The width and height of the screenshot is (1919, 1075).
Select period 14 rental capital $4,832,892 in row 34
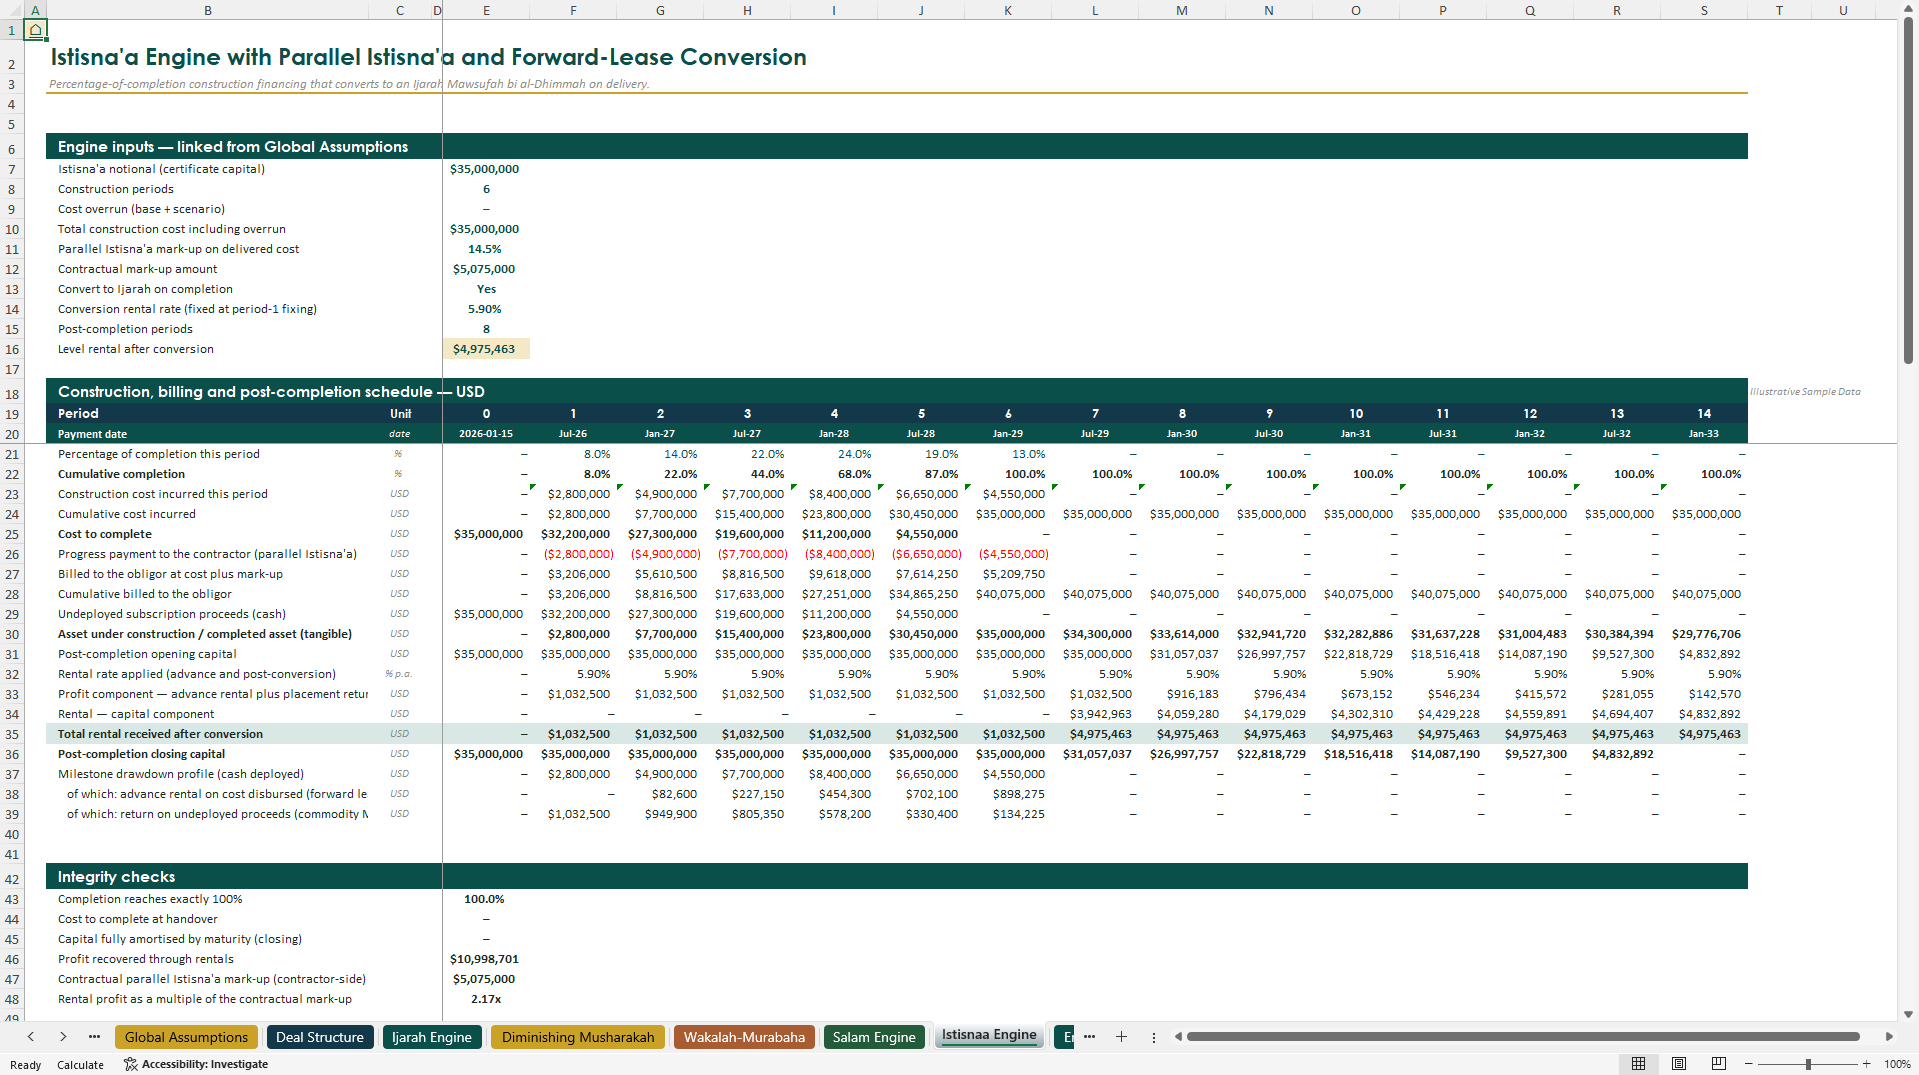1704,714
